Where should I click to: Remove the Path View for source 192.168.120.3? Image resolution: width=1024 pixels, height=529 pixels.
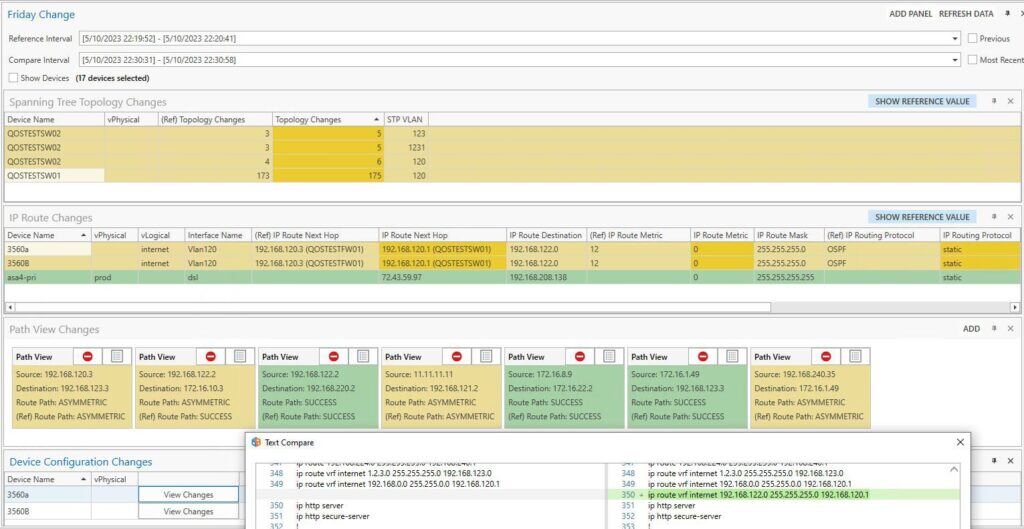pyautogui.click(x=88, y=356)
